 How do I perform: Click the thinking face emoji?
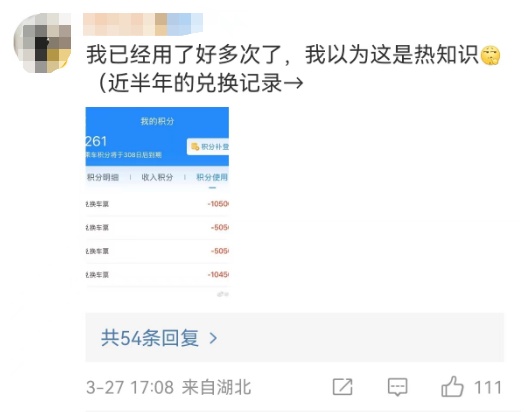pos(490,56)
